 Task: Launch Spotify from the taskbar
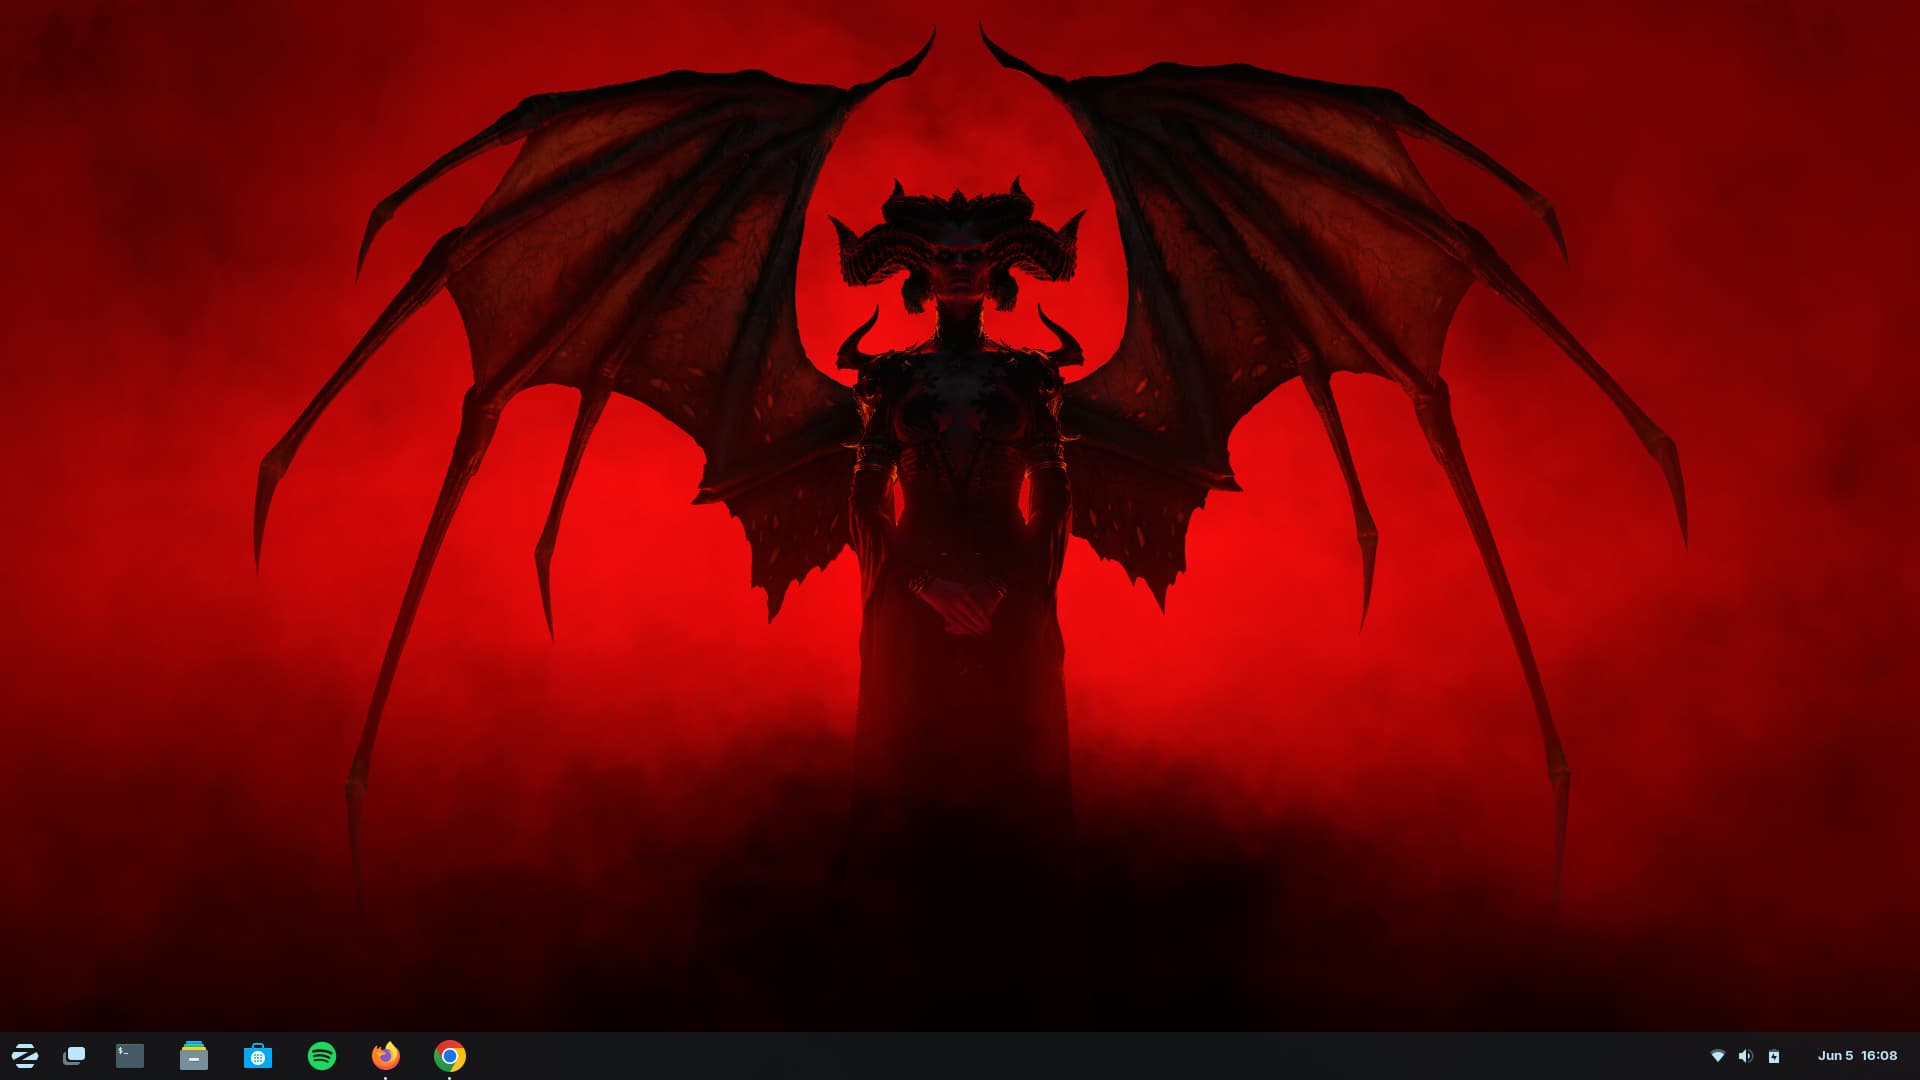(x=322, y=1056)
